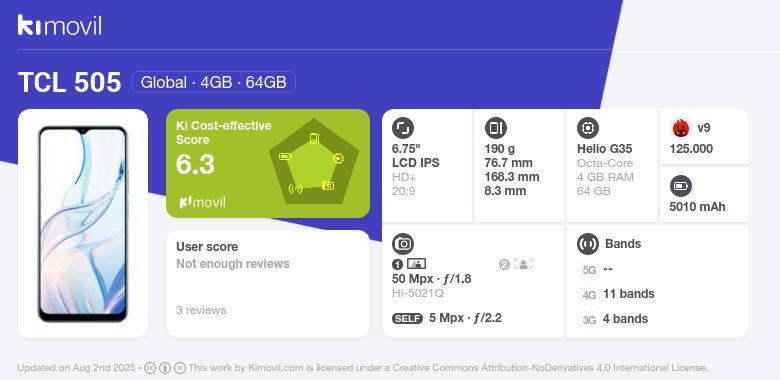Click the Ki Cost-effective Score pentagon chart
Screen dimensions: 780x380
314,161
